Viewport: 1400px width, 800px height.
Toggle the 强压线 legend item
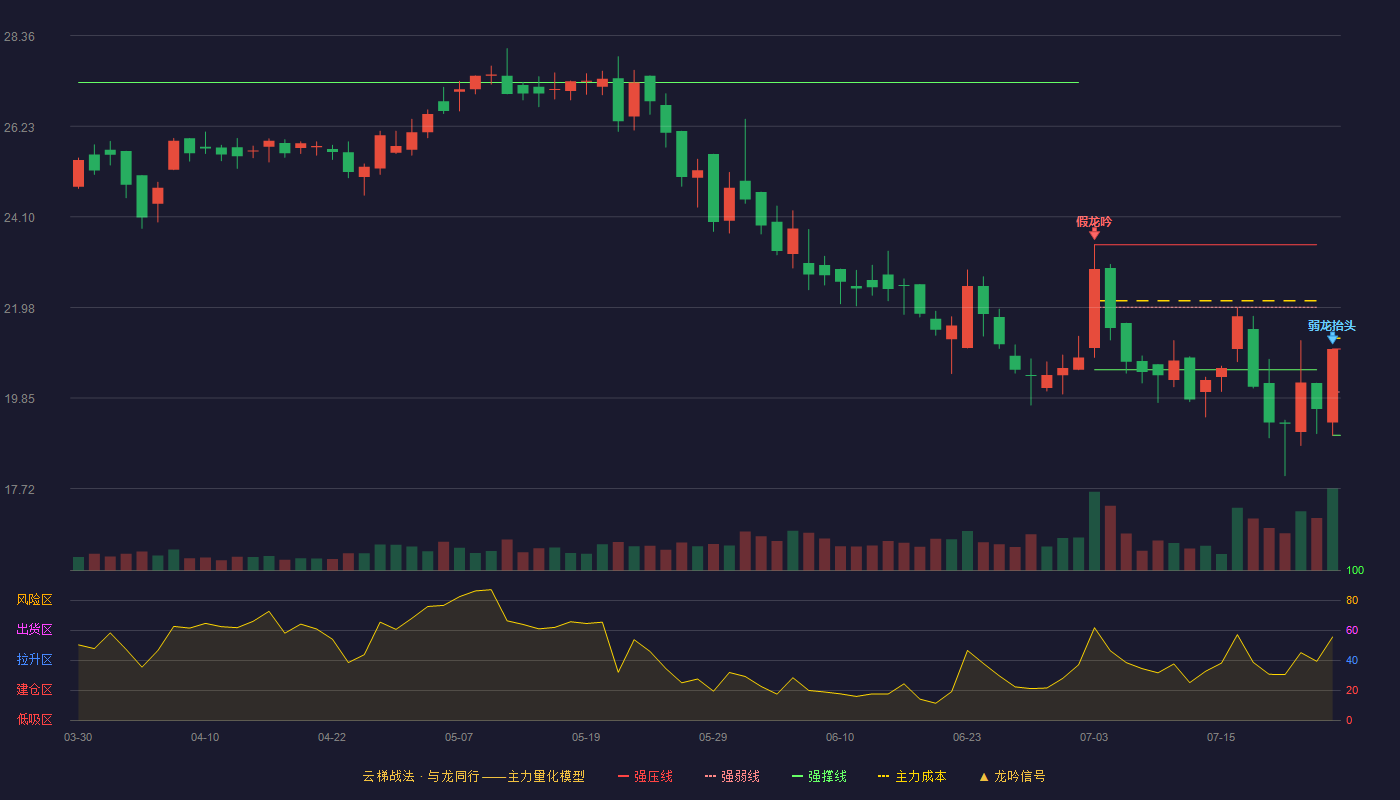(x=645, y=776)
